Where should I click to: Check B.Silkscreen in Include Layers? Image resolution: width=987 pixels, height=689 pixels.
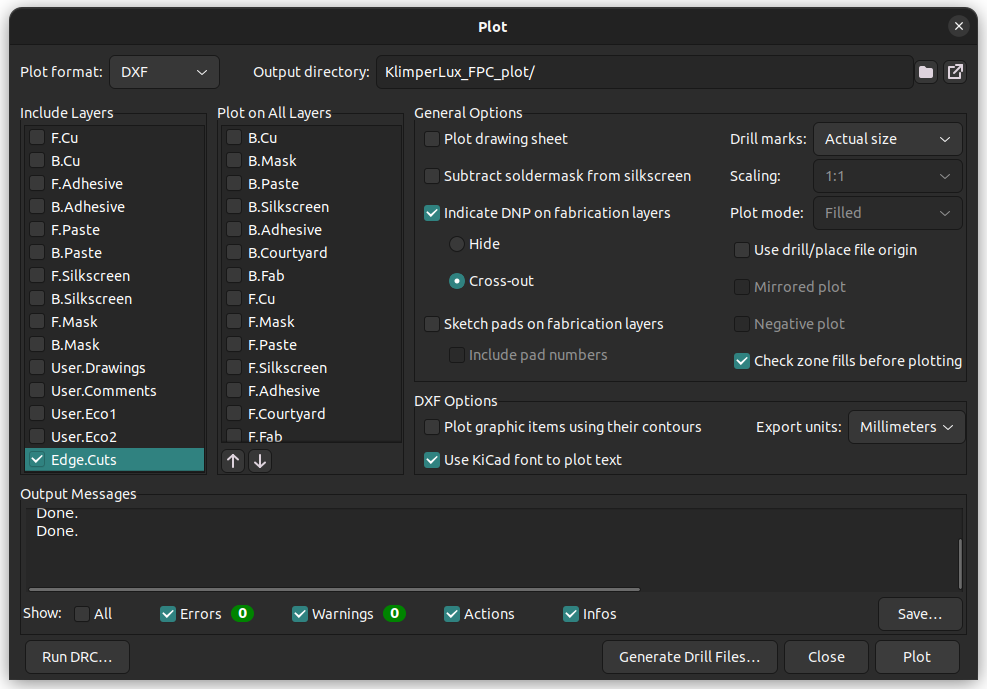coord(37,299)
